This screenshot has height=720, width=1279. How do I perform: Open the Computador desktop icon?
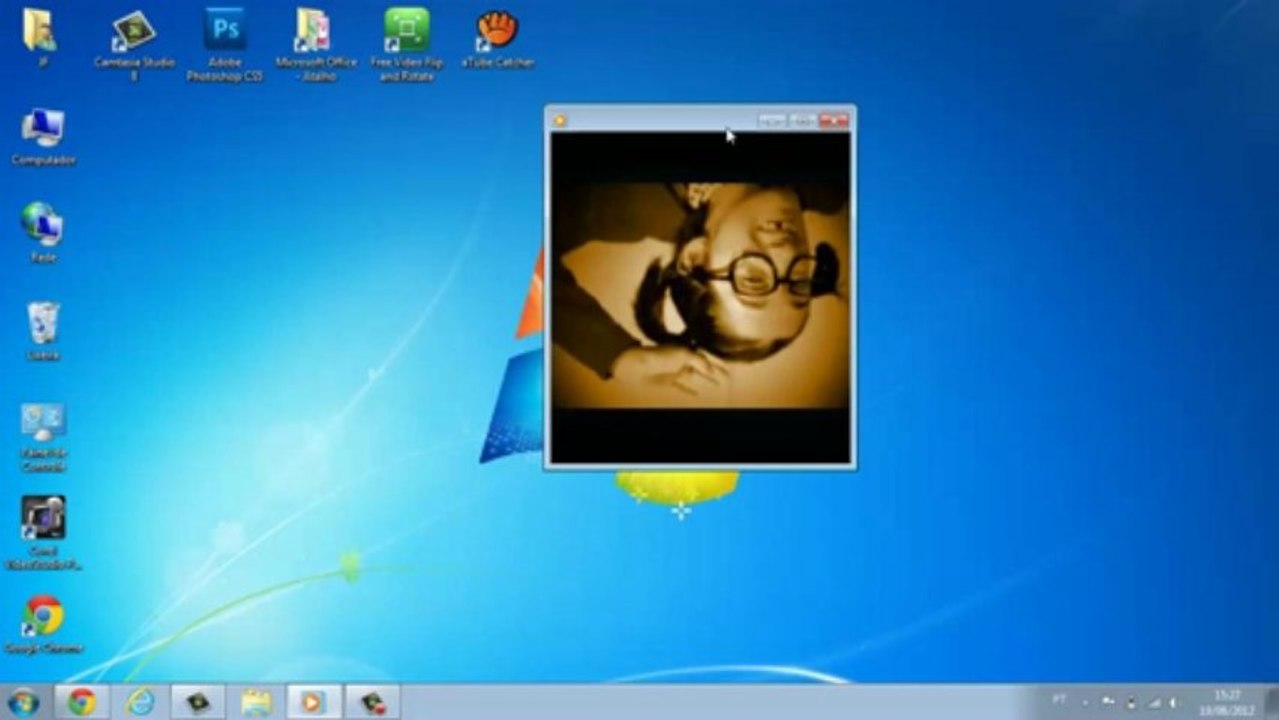coord(43,129)
